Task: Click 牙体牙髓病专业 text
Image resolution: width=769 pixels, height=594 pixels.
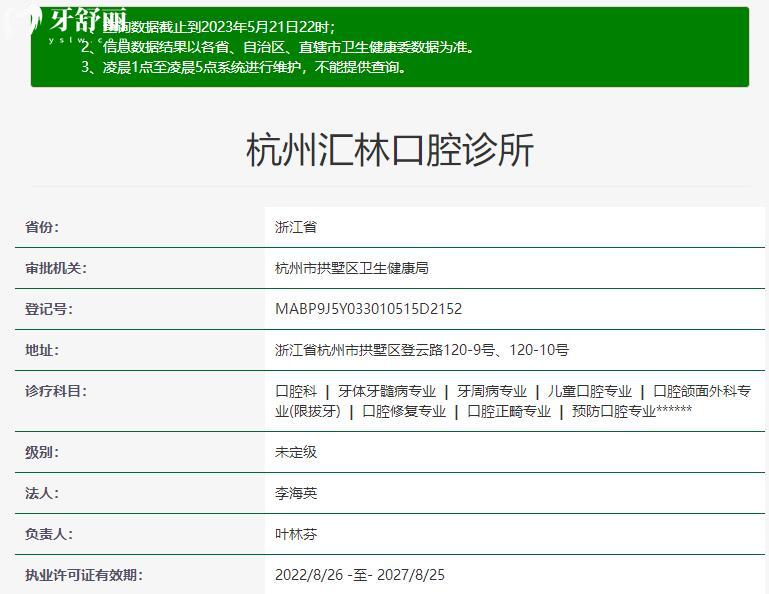Action: [386, 391]
